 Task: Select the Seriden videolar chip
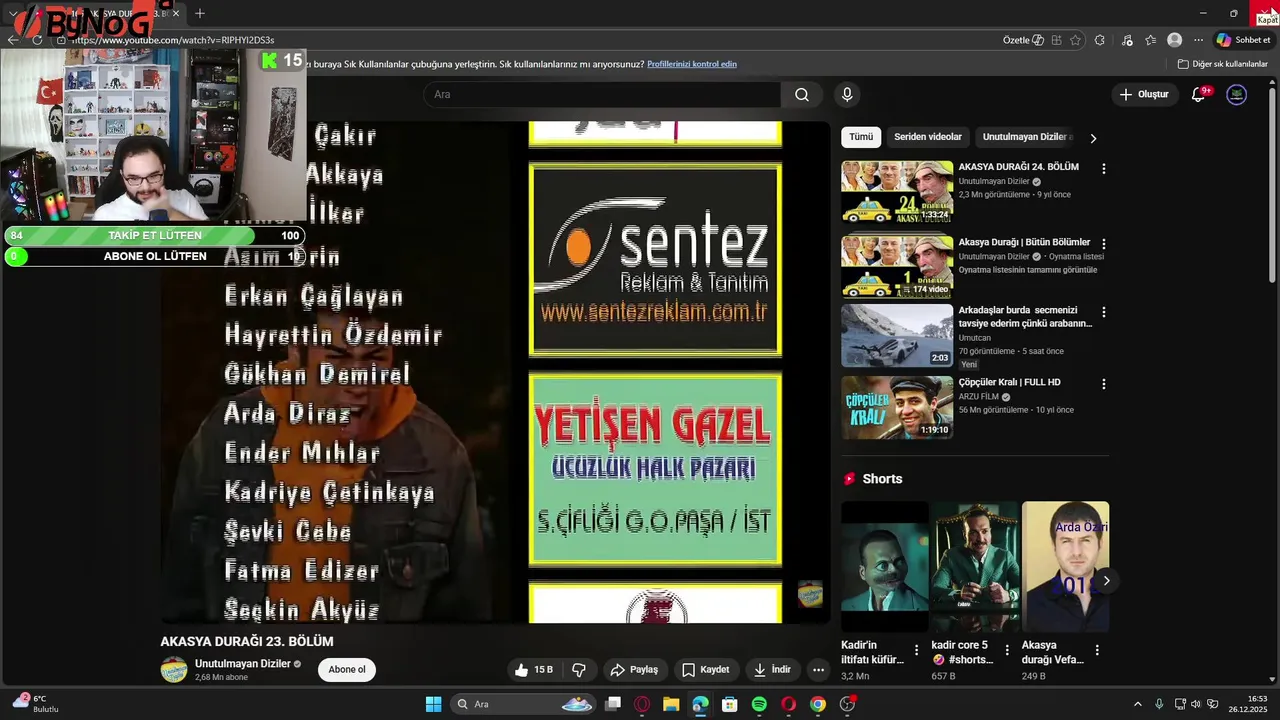[x=928, y=137]
